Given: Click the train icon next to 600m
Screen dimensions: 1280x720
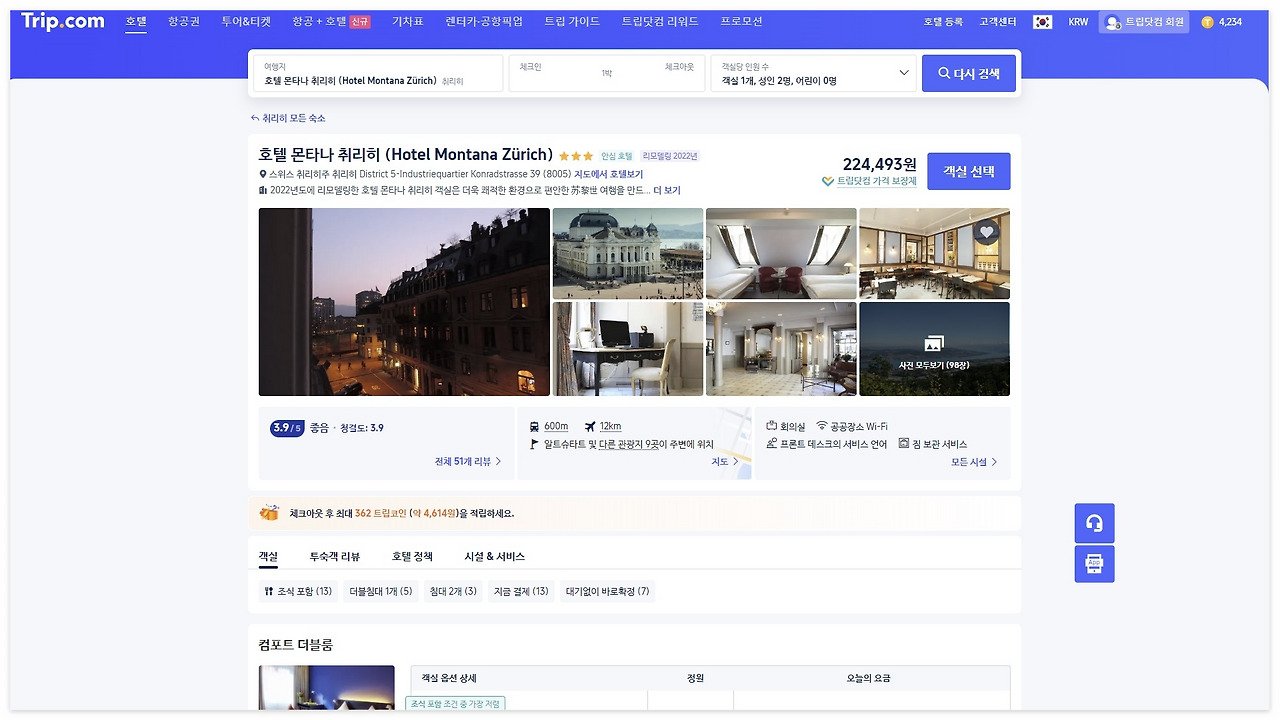Looking at the screenshot, I should click(535, 427).
